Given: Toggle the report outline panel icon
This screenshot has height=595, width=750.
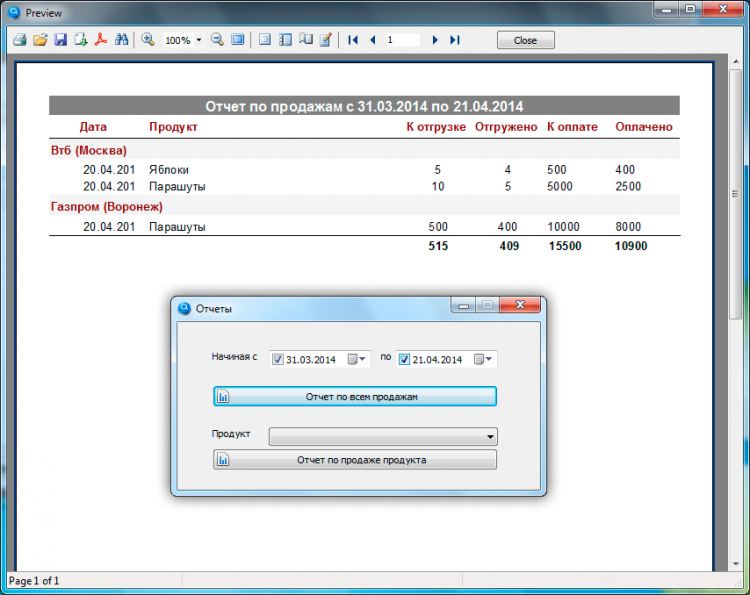Looking at the screenshot, I should click(x=265, y=40).
